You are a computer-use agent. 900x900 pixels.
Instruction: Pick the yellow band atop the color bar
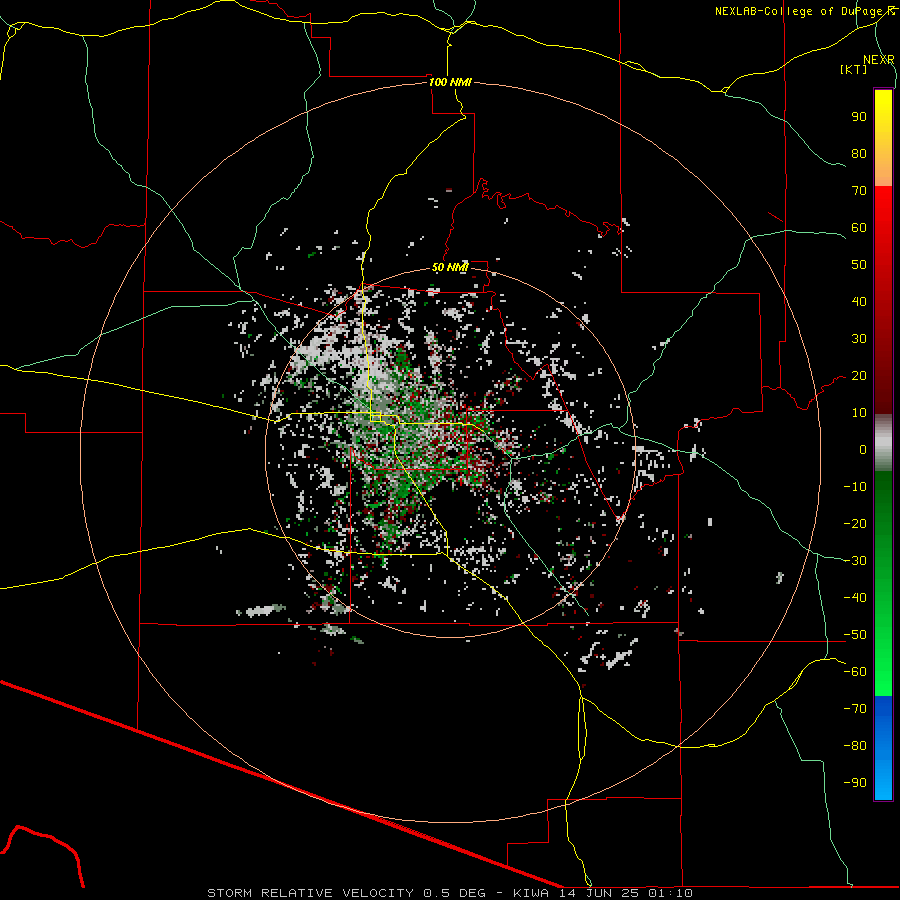(883, 138)
